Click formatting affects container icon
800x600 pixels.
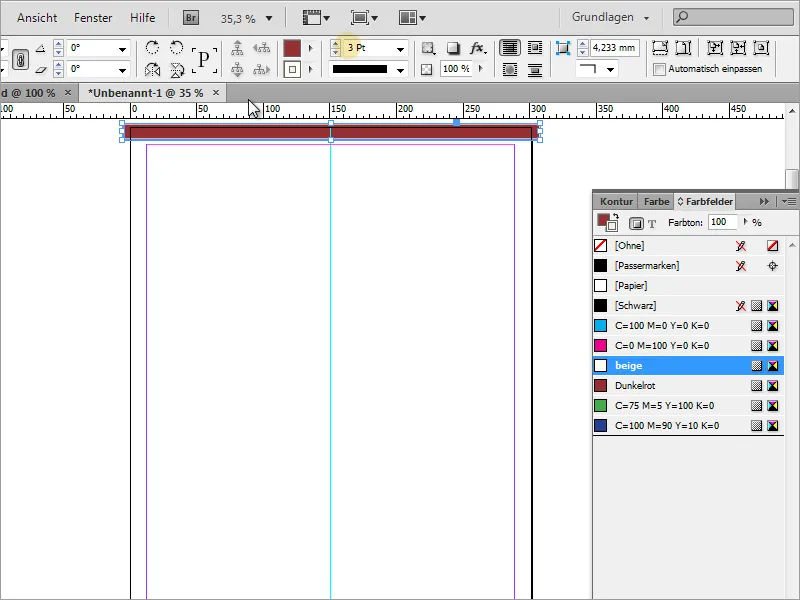coord(636,223)
